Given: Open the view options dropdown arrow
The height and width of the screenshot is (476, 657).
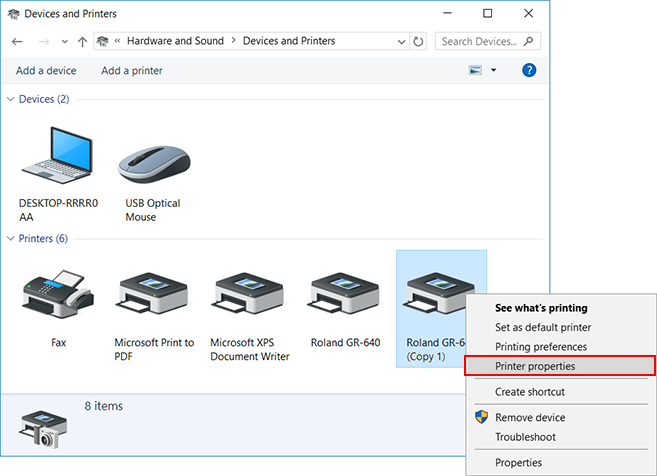Looking at the screenshot, I should click(494, 70).
